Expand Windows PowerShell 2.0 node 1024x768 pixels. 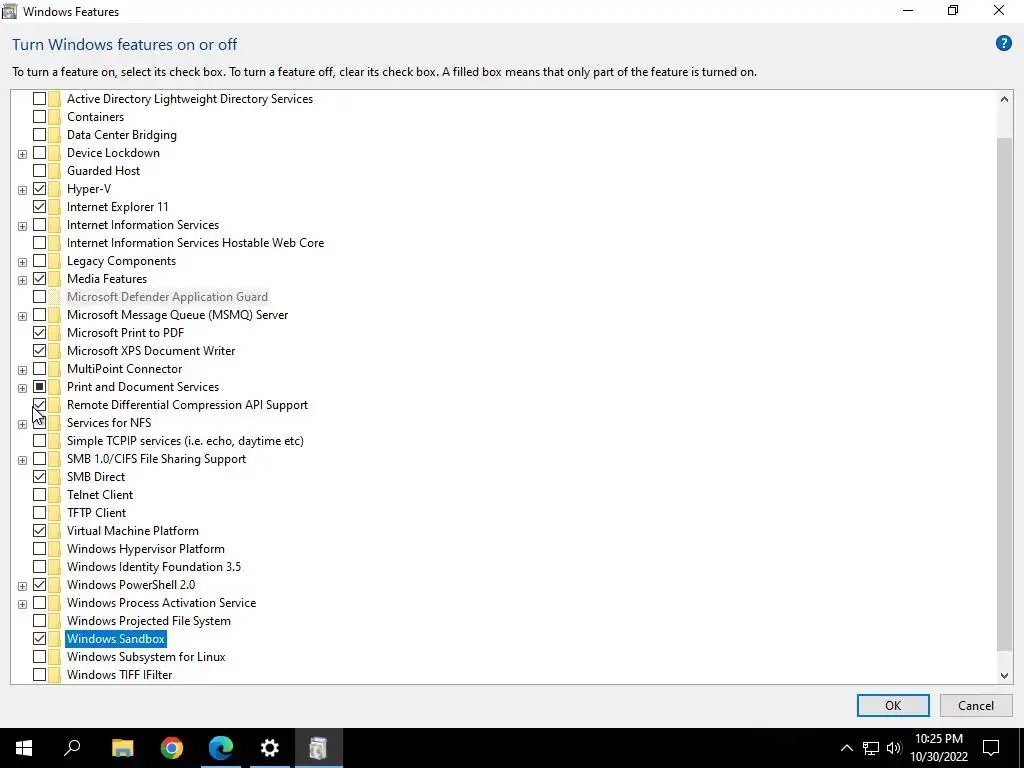[22, 586]
